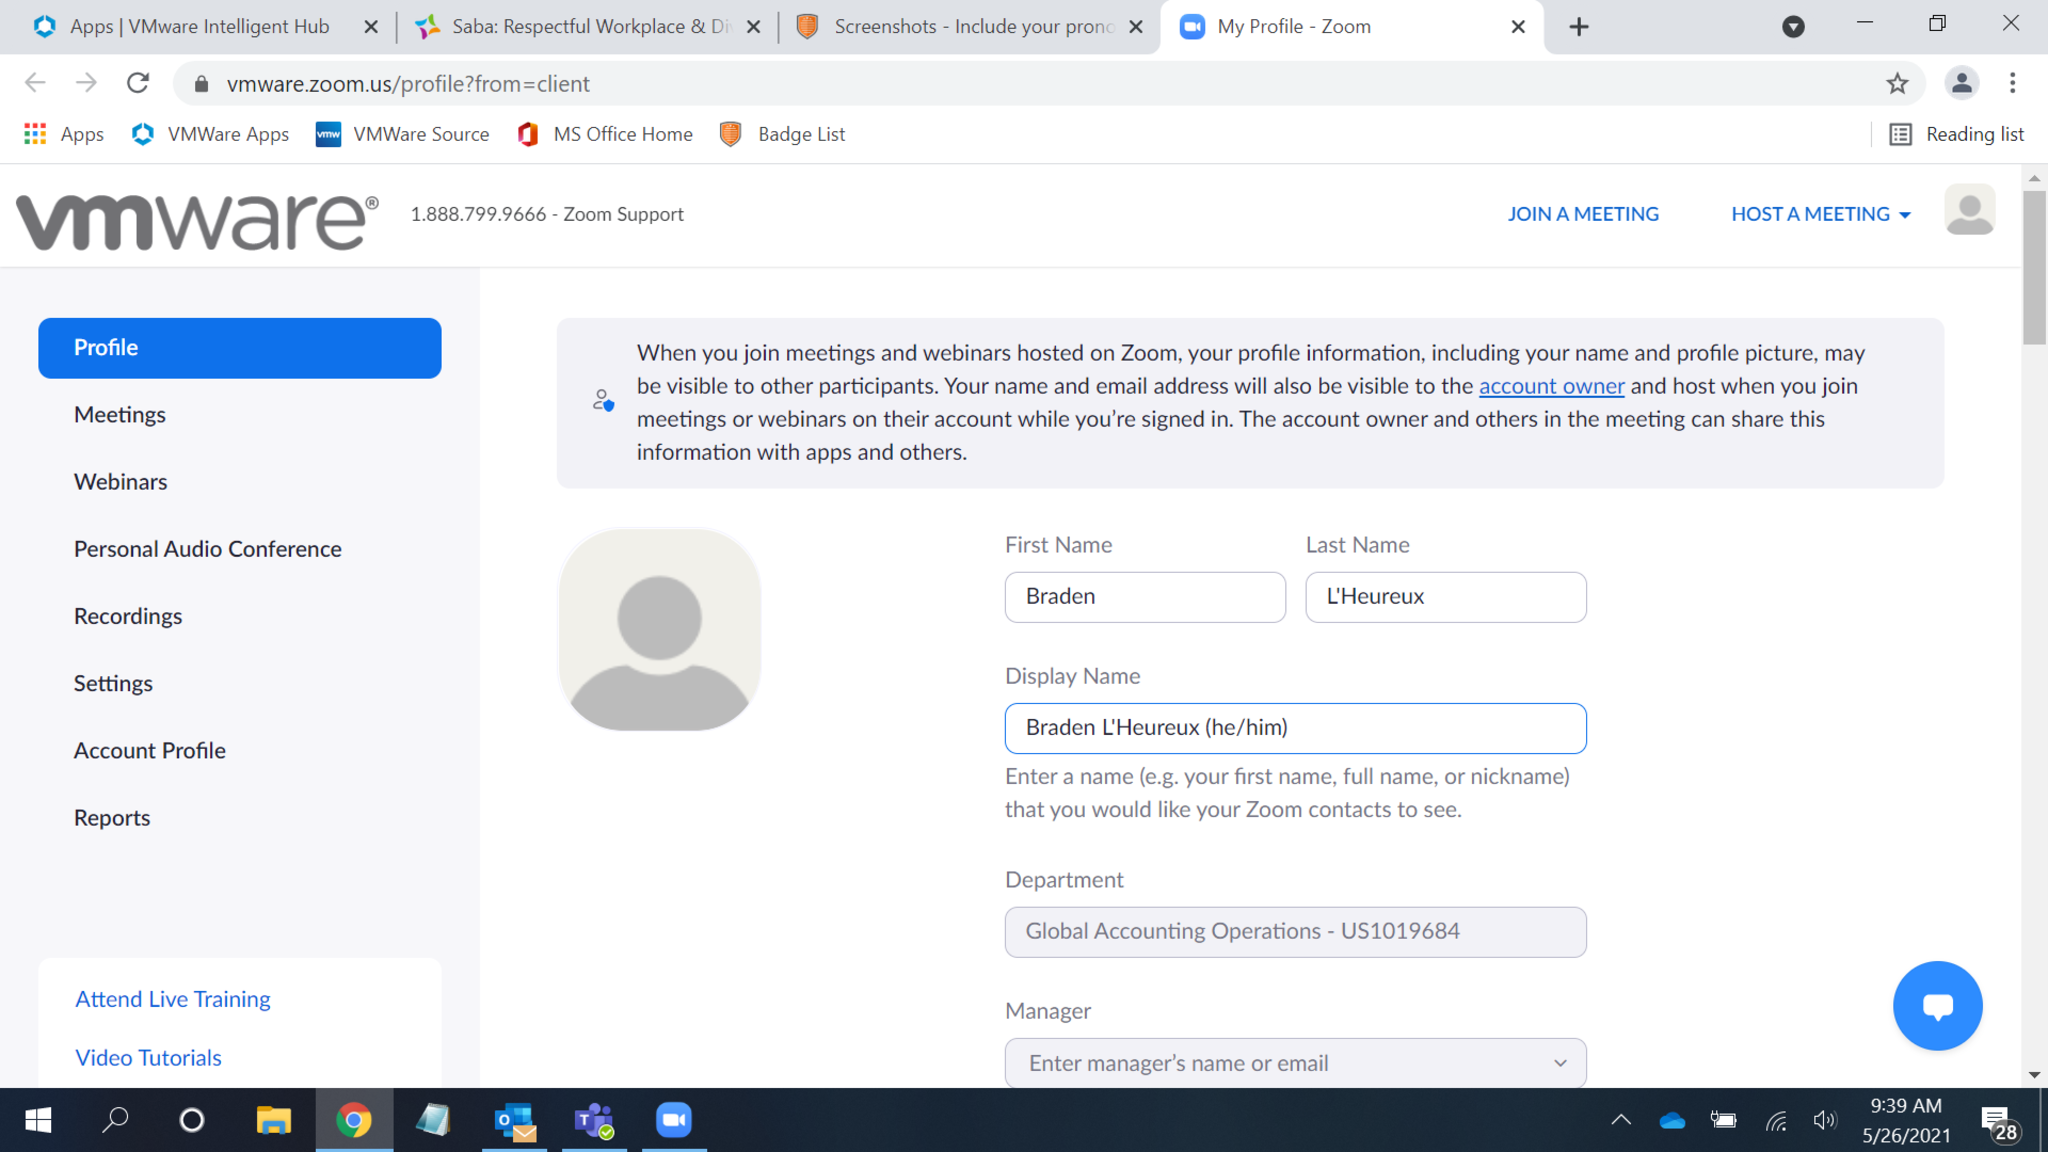This screenshot has height=1152, width=2048.
Task: Open the account owner hyperlink
Action: [x=1551, y=386]
